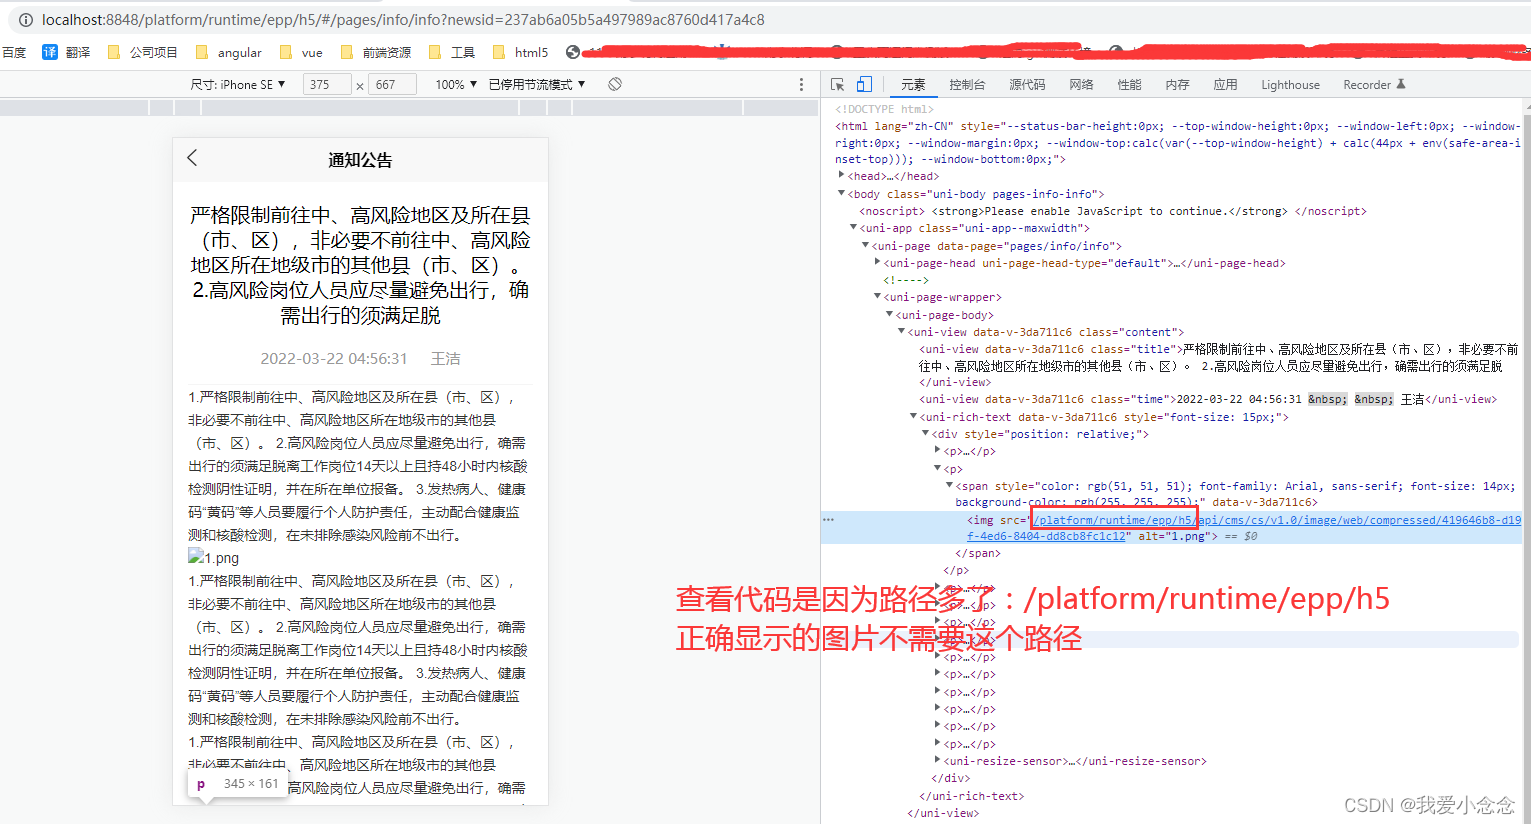1531x824 pixels.
Task: Open the 工具 bookmarks folder
Action: tap(452, 52)
